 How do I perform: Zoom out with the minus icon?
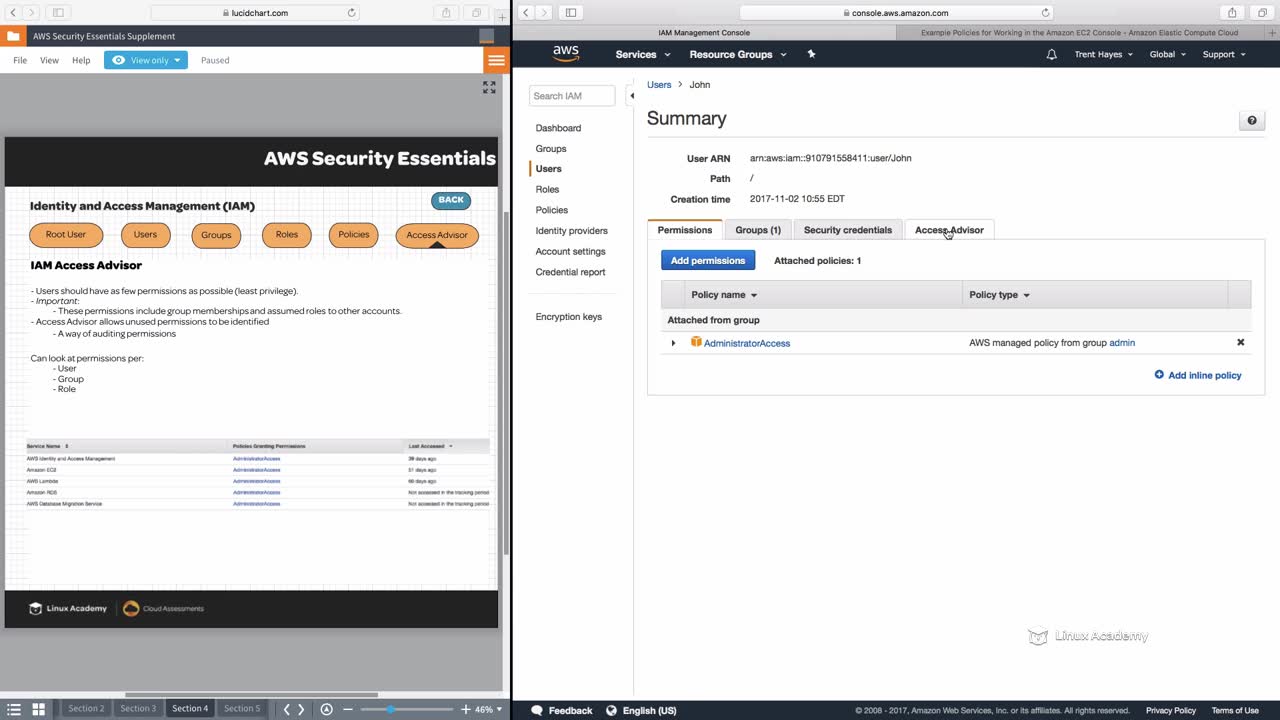coord(348,709)
